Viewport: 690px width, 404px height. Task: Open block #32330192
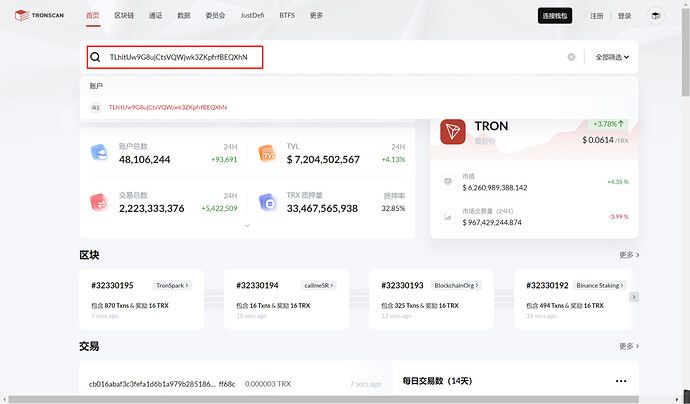tap(547, 285)
